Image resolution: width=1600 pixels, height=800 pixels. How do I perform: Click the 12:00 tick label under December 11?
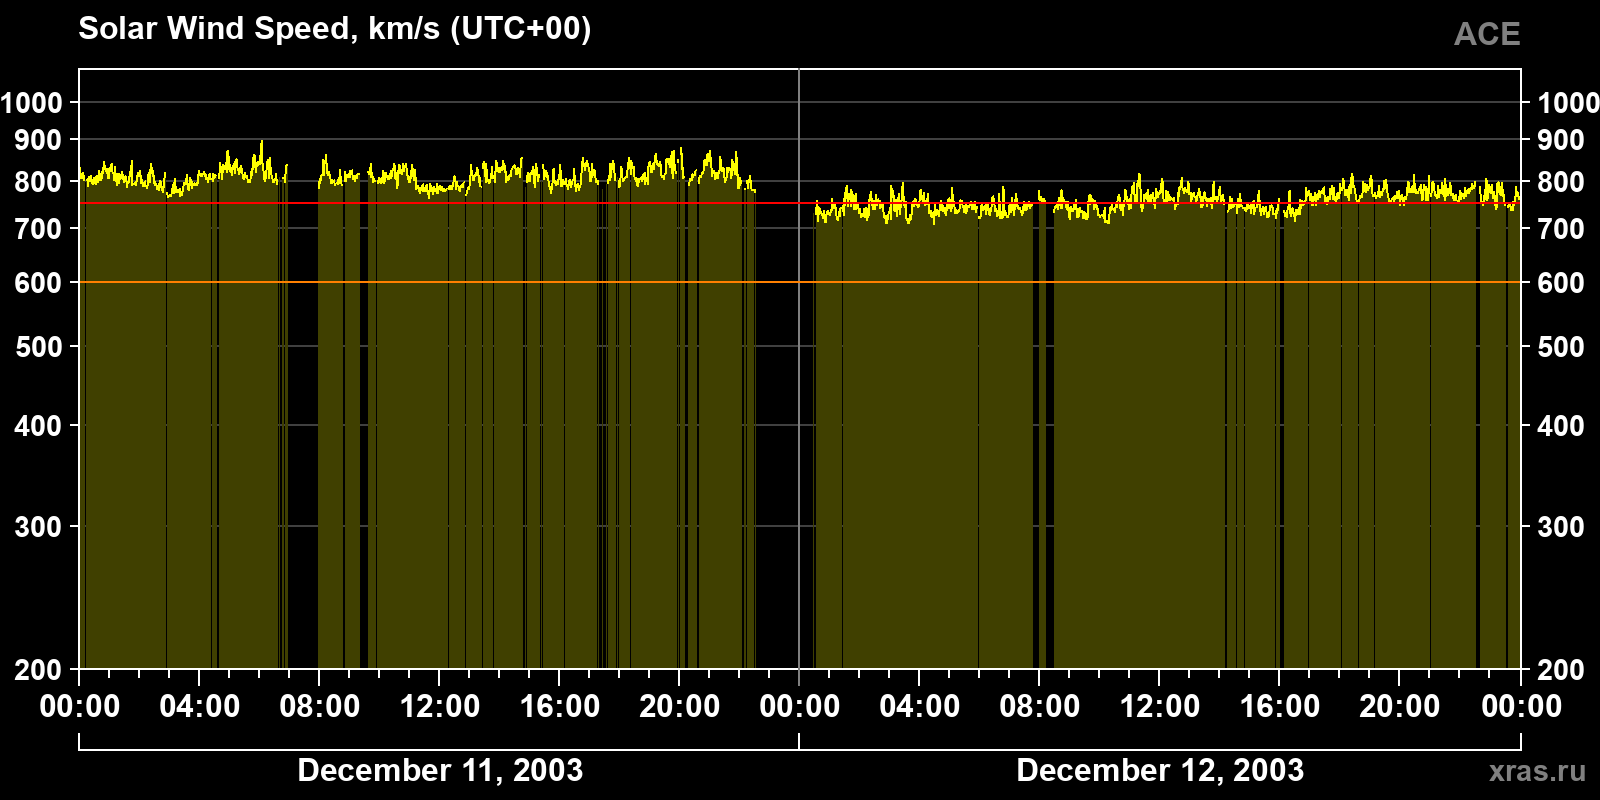(440, 707)
